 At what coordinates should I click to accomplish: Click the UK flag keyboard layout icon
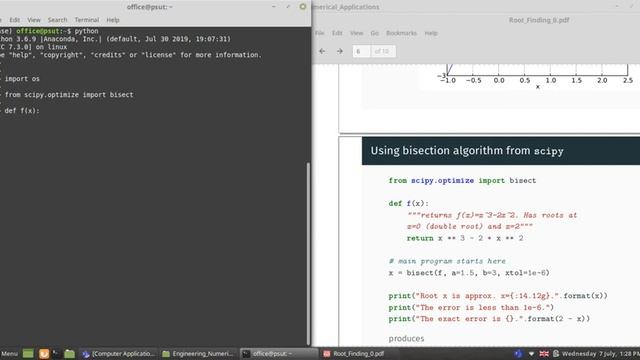coord(544,354)
